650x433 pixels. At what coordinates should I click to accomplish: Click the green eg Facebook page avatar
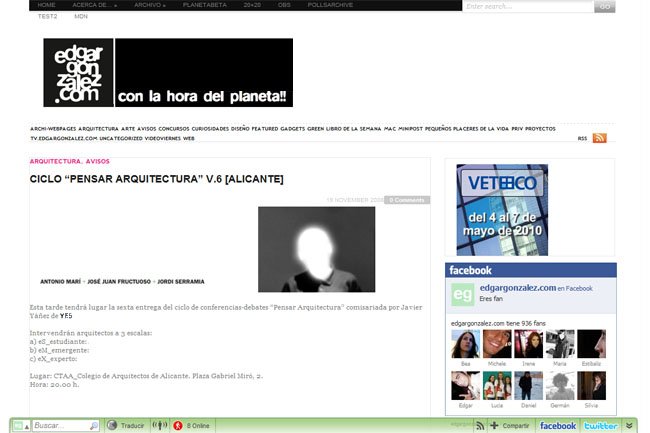[462, 294]
